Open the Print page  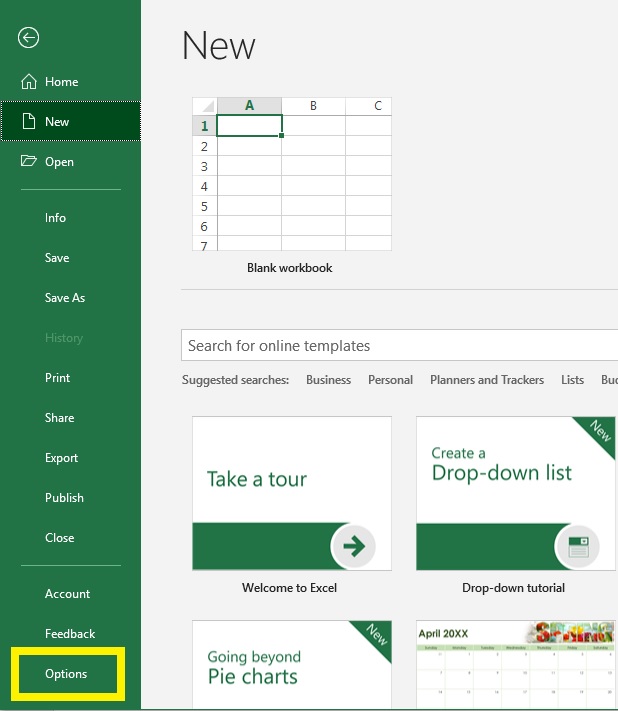[58, 378]
